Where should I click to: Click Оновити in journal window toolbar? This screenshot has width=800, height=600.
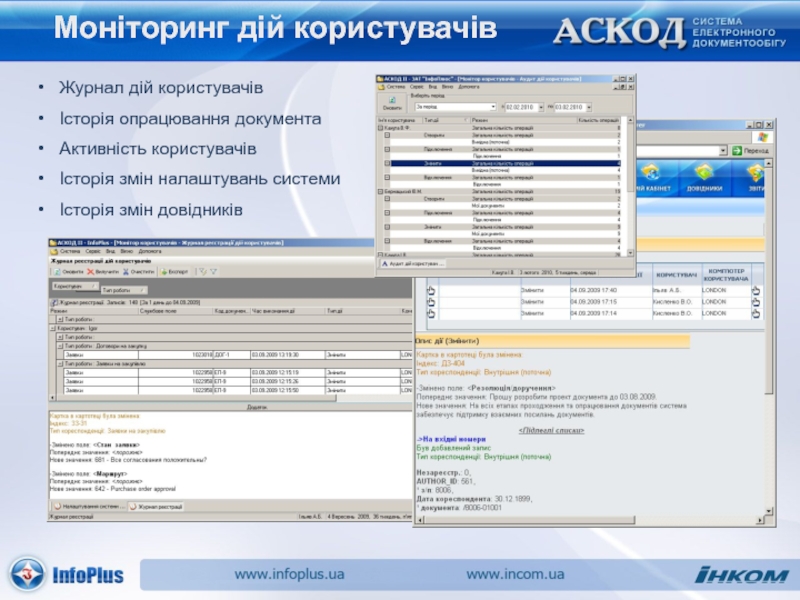(x=69, y=272)
